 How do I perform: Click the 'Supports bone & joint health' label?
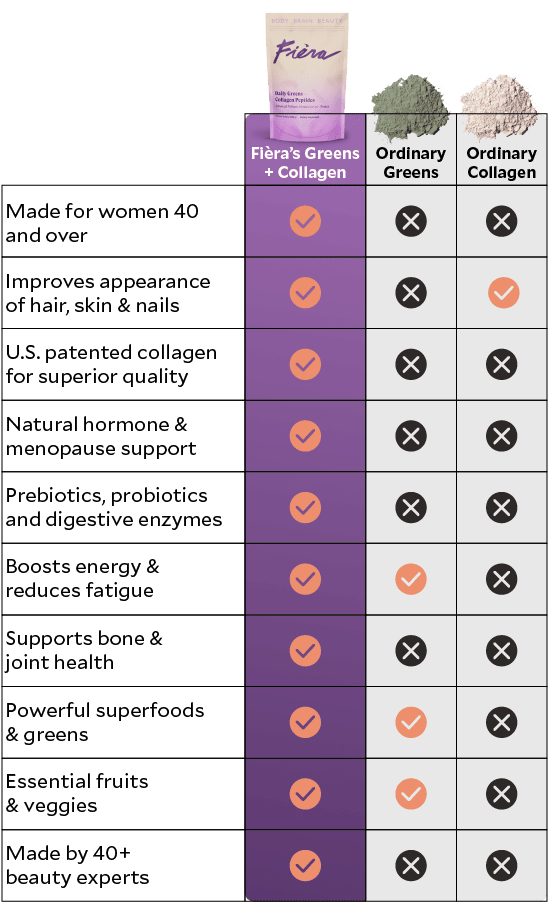84,651
